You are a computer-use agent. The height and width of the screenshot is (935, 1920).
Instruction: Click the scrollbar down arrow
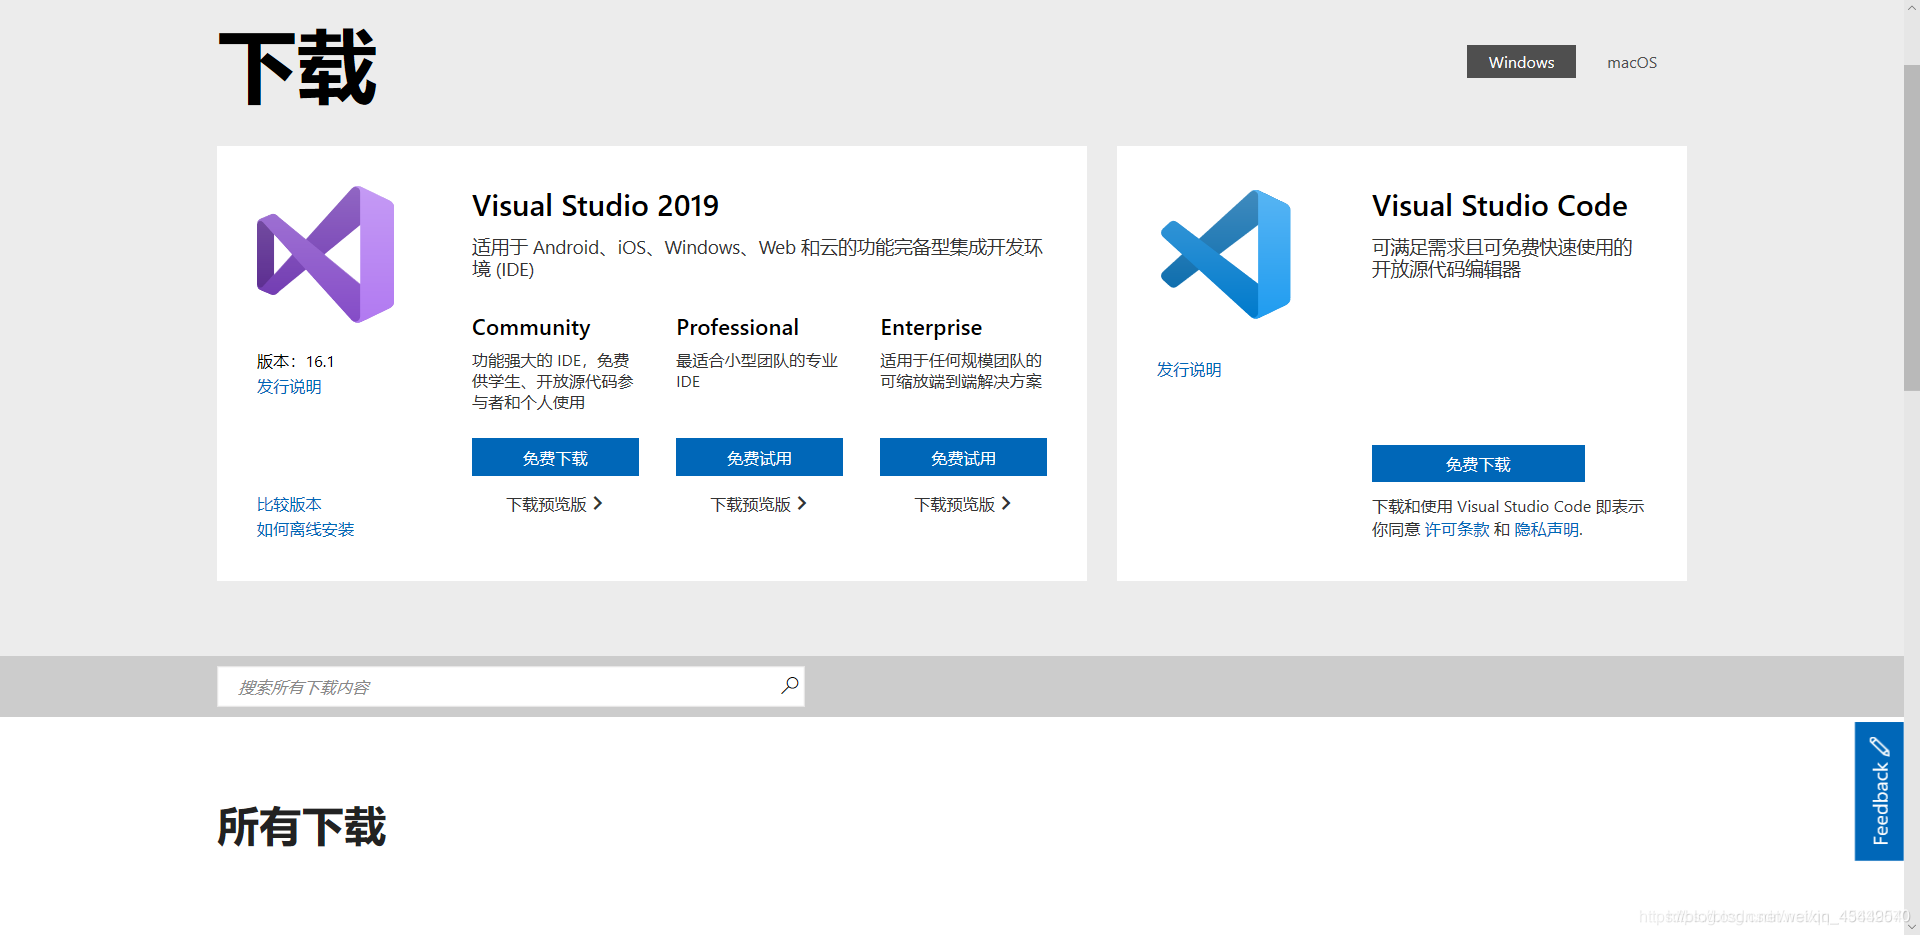[x=1912, y=926]
